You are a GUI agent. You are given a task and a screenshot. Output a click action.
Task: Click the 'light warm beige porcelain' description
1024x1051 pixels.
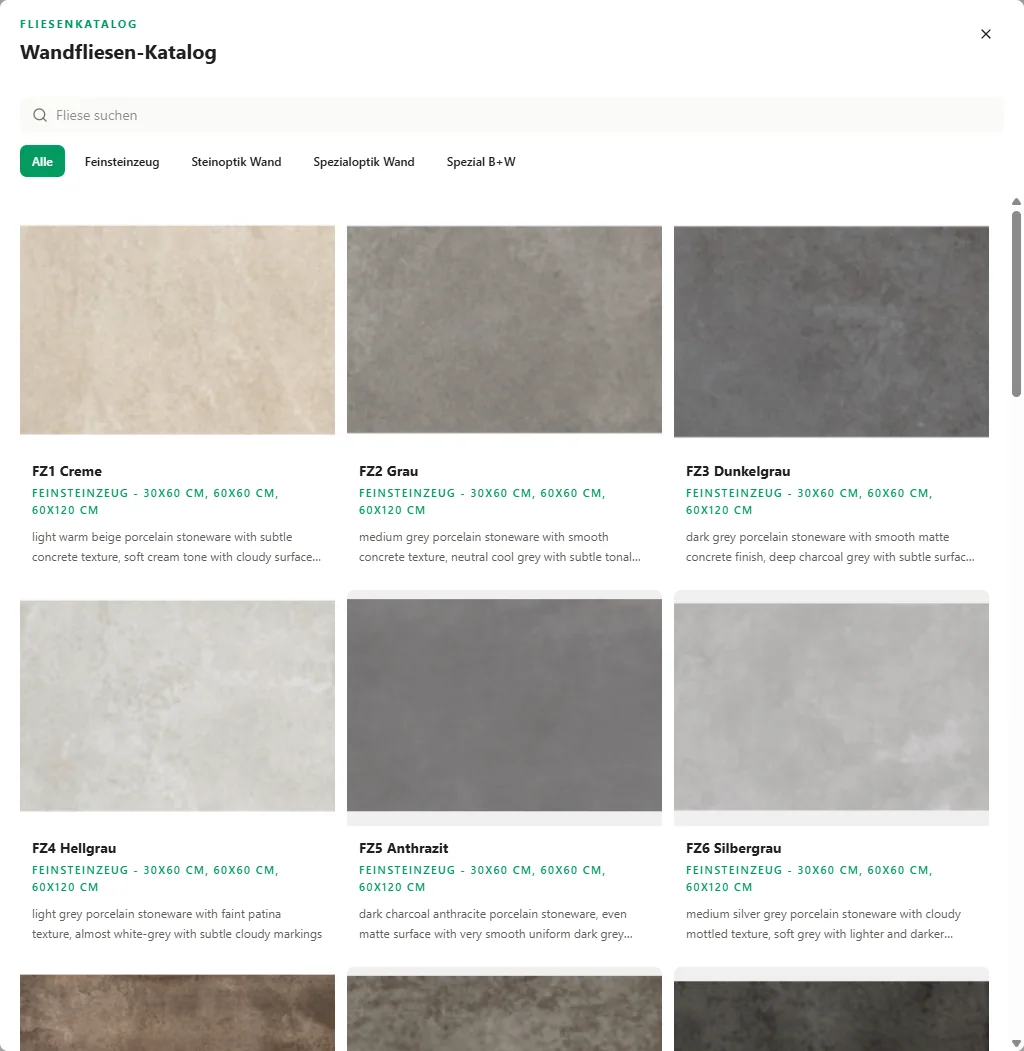click(x=176, y=547)
